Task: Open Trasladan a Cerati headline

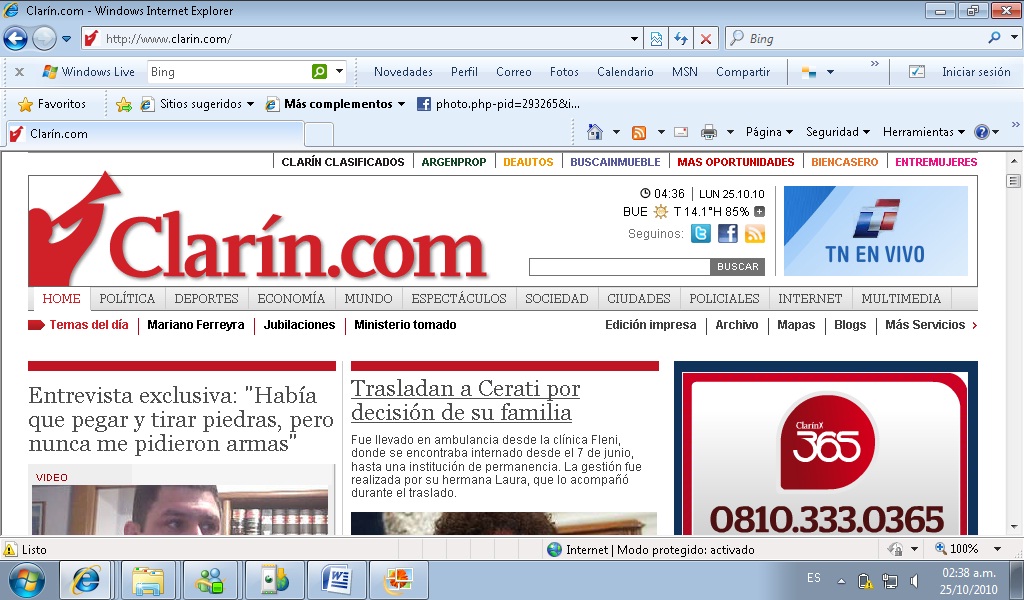Action: click(465, 400)
